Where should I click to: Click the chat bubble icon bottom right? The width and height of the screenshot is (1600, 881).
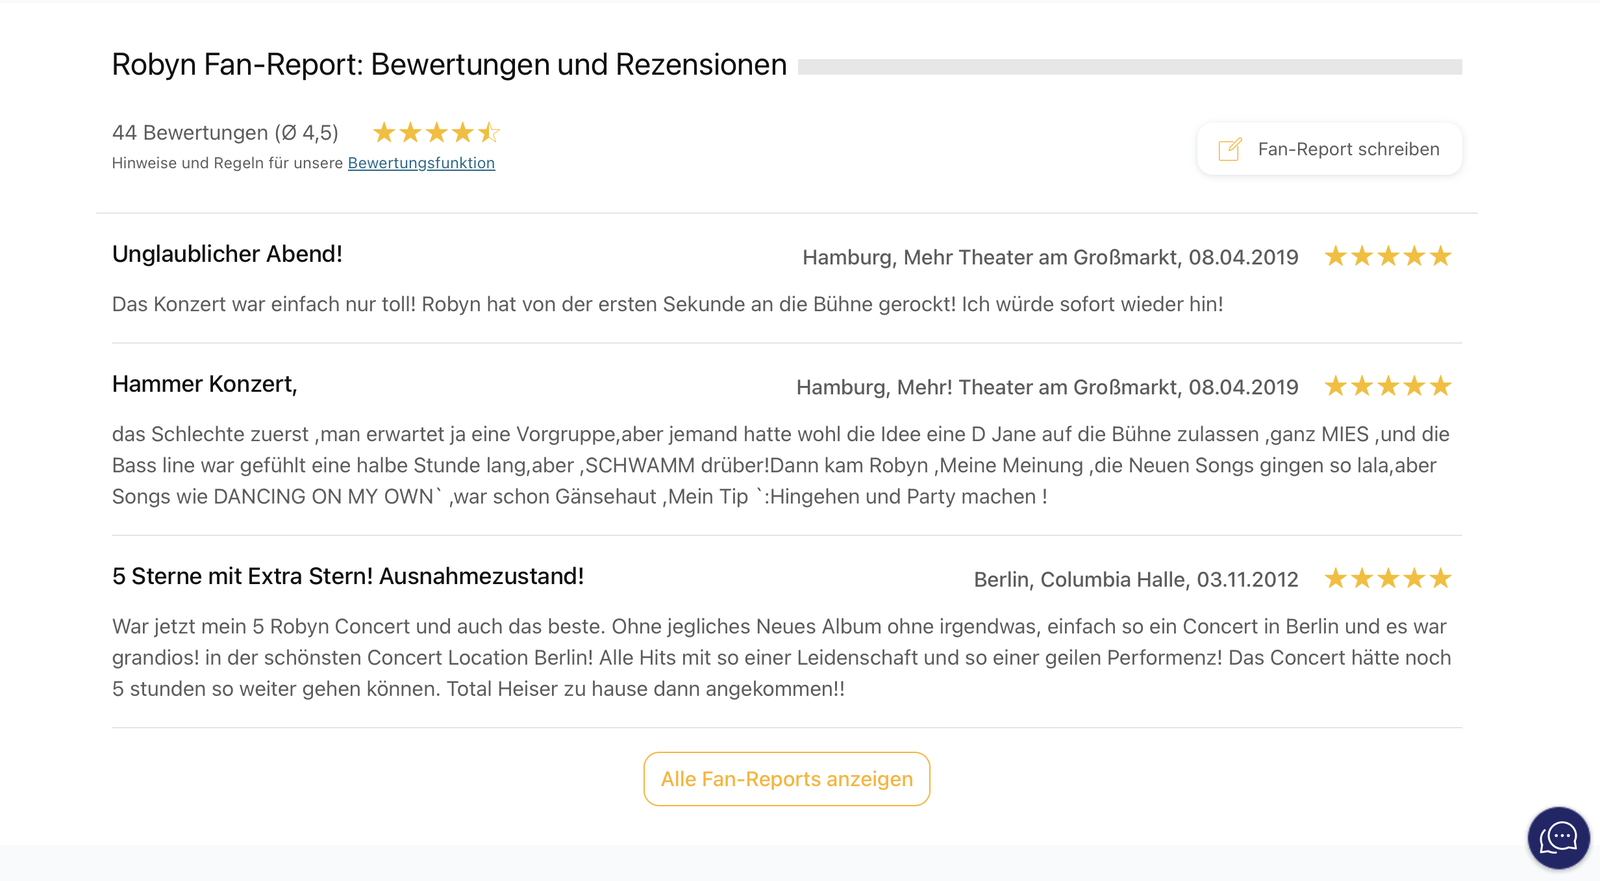[x=1557, y=838]
